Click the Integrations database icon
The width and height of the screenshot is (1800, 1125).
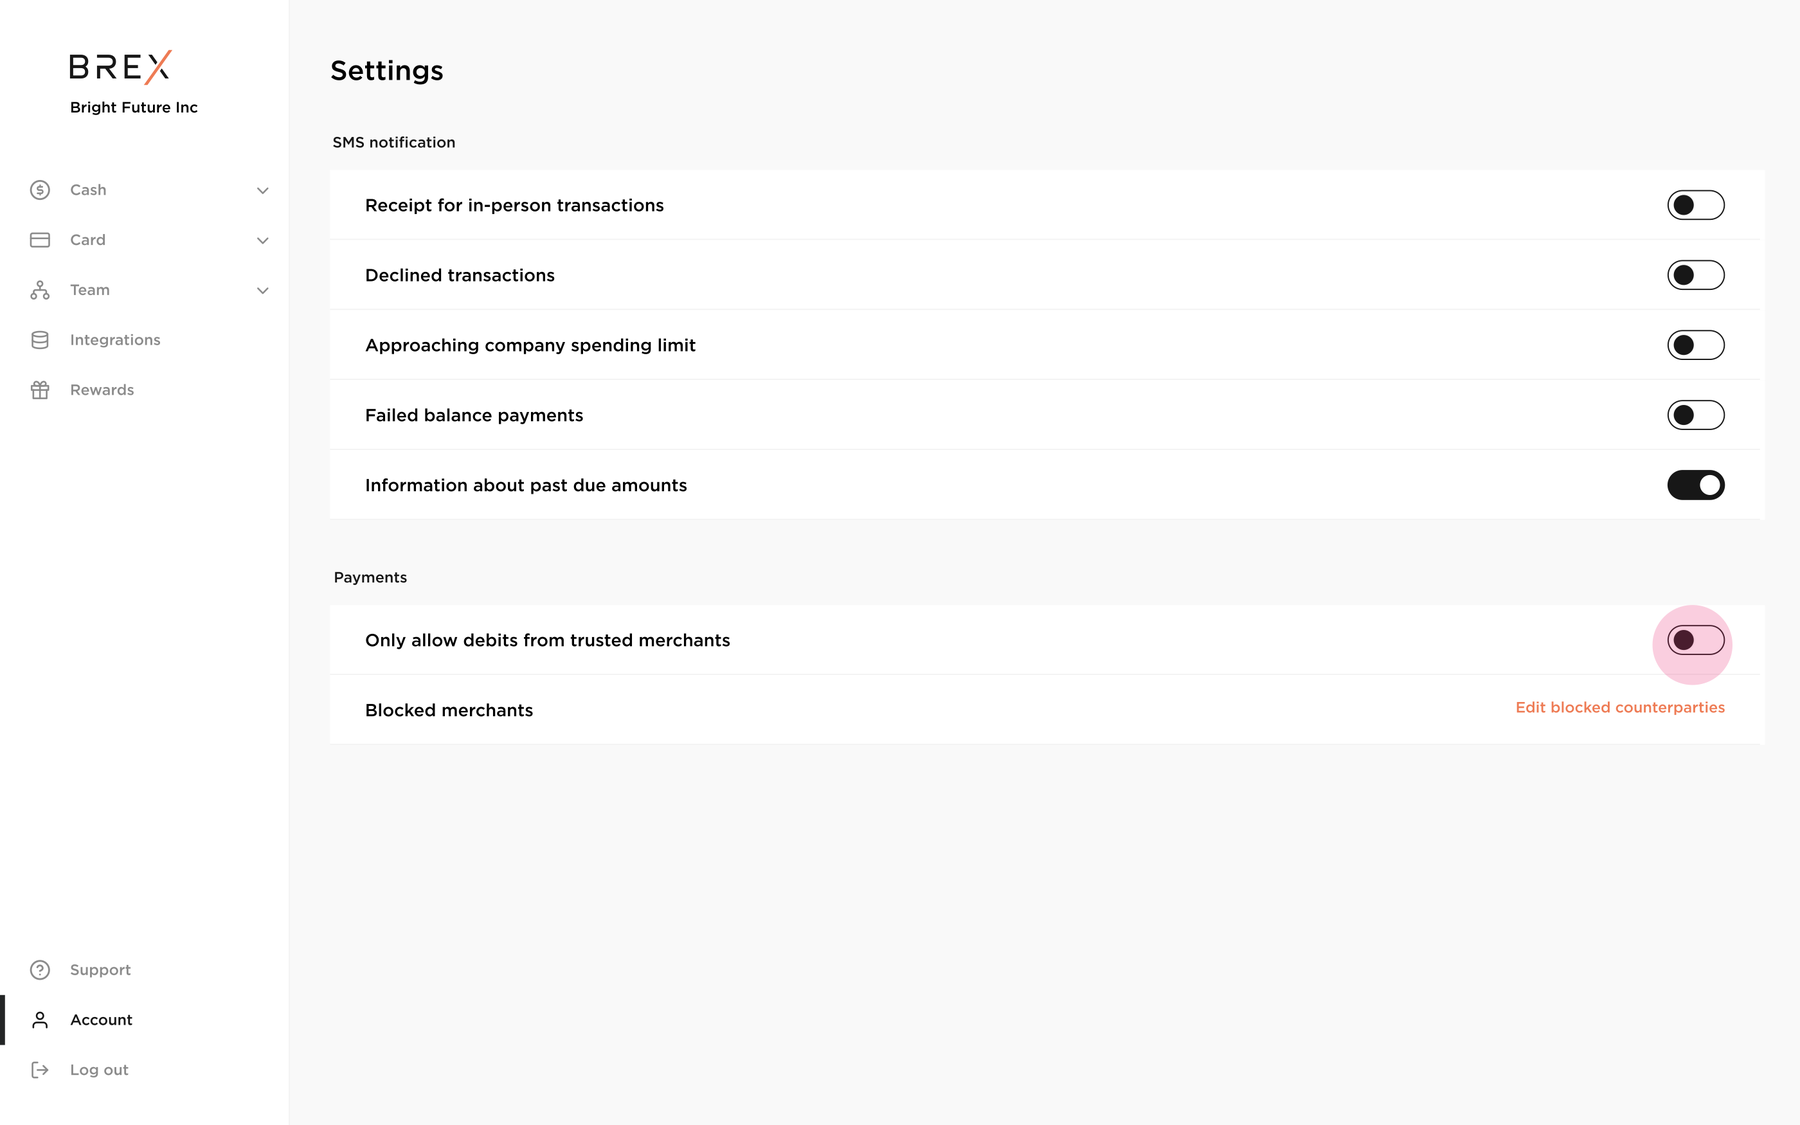coord(40,340)
